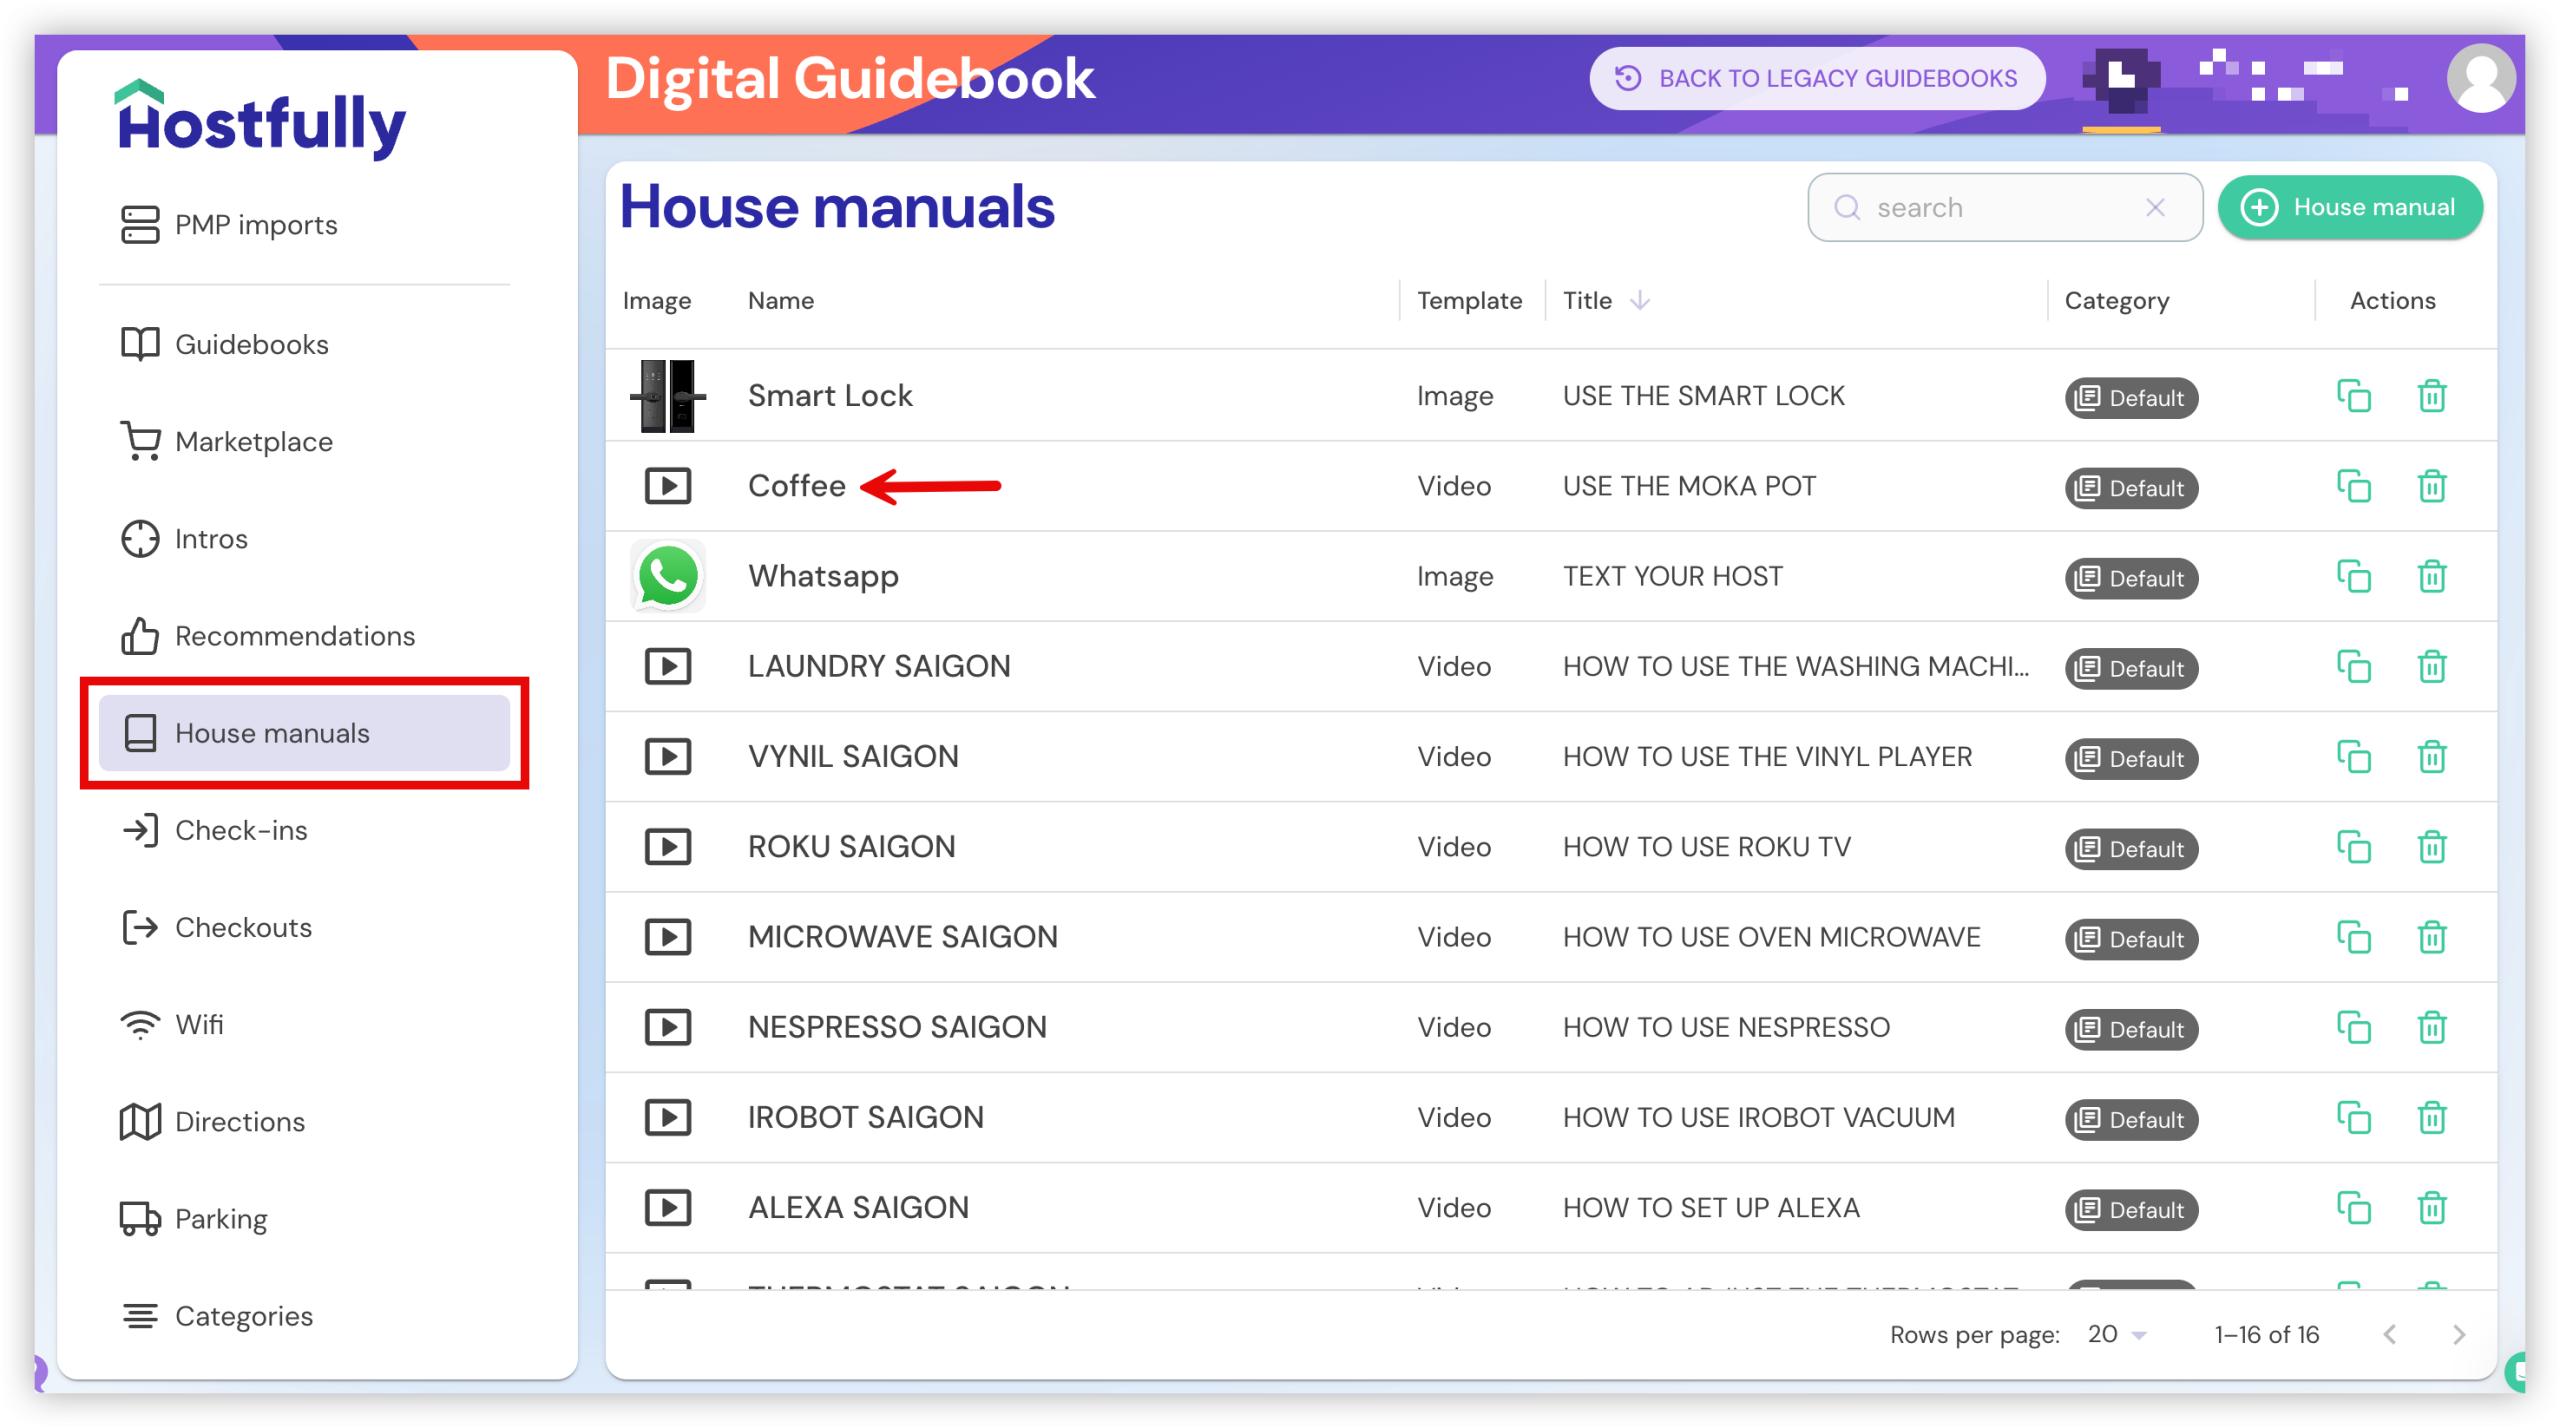The width and height of the screenshot is (2560, 1428).
Task: Switch to the House manuals sidebar tab
Action: [x=272, y=732]
